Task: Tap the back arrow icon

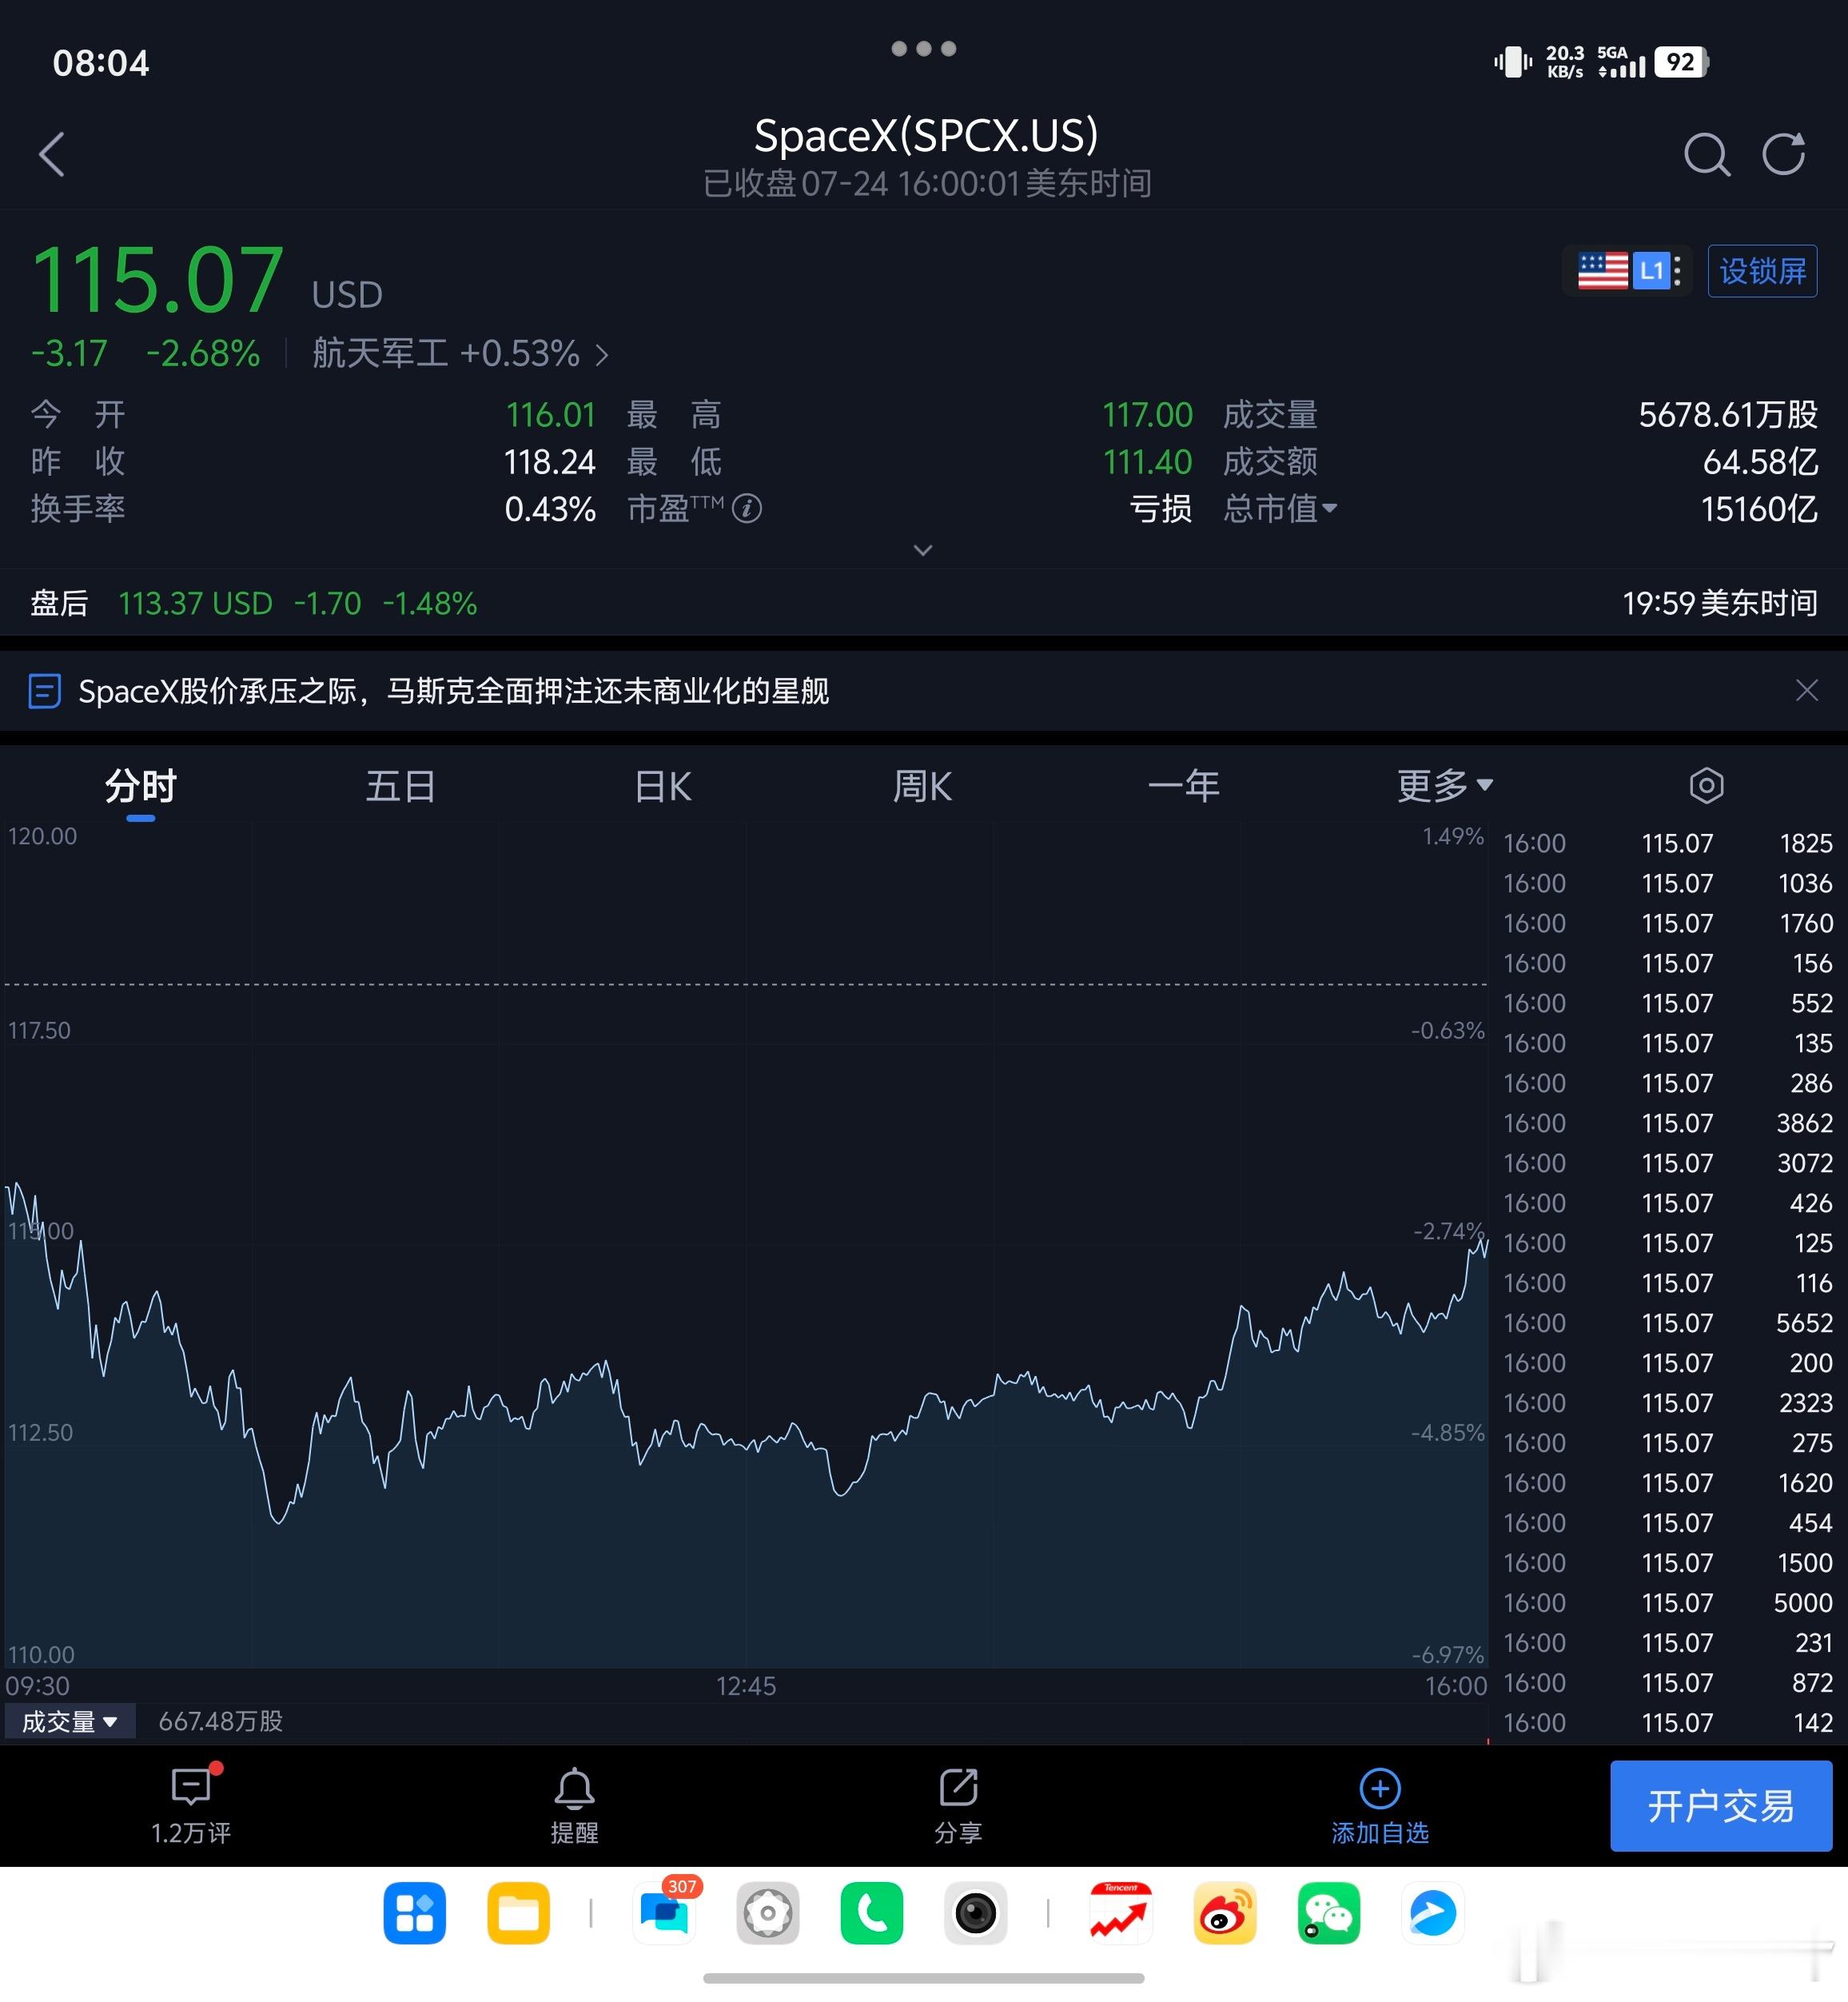Action: [52, 155]
